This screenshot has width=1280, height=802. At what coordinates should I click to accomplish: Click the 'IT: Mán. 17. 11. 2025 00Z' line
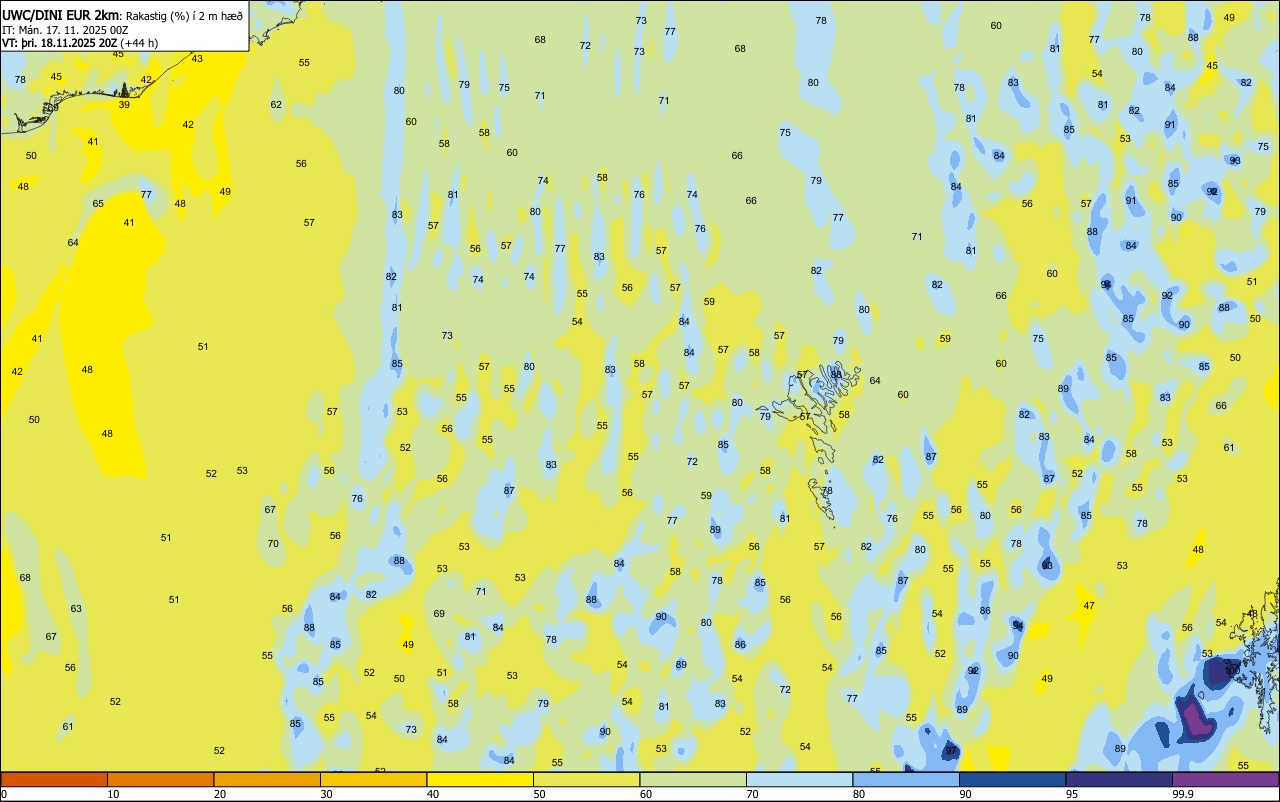66,30
